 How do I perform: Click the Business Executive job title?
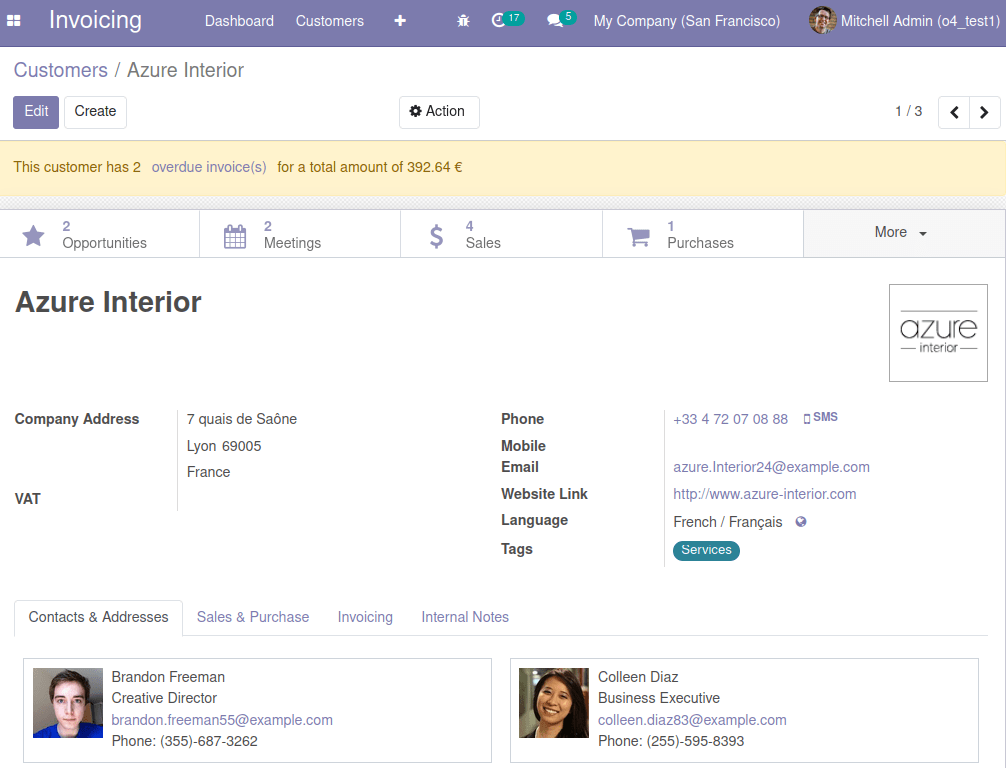click(x=659, y=698)
